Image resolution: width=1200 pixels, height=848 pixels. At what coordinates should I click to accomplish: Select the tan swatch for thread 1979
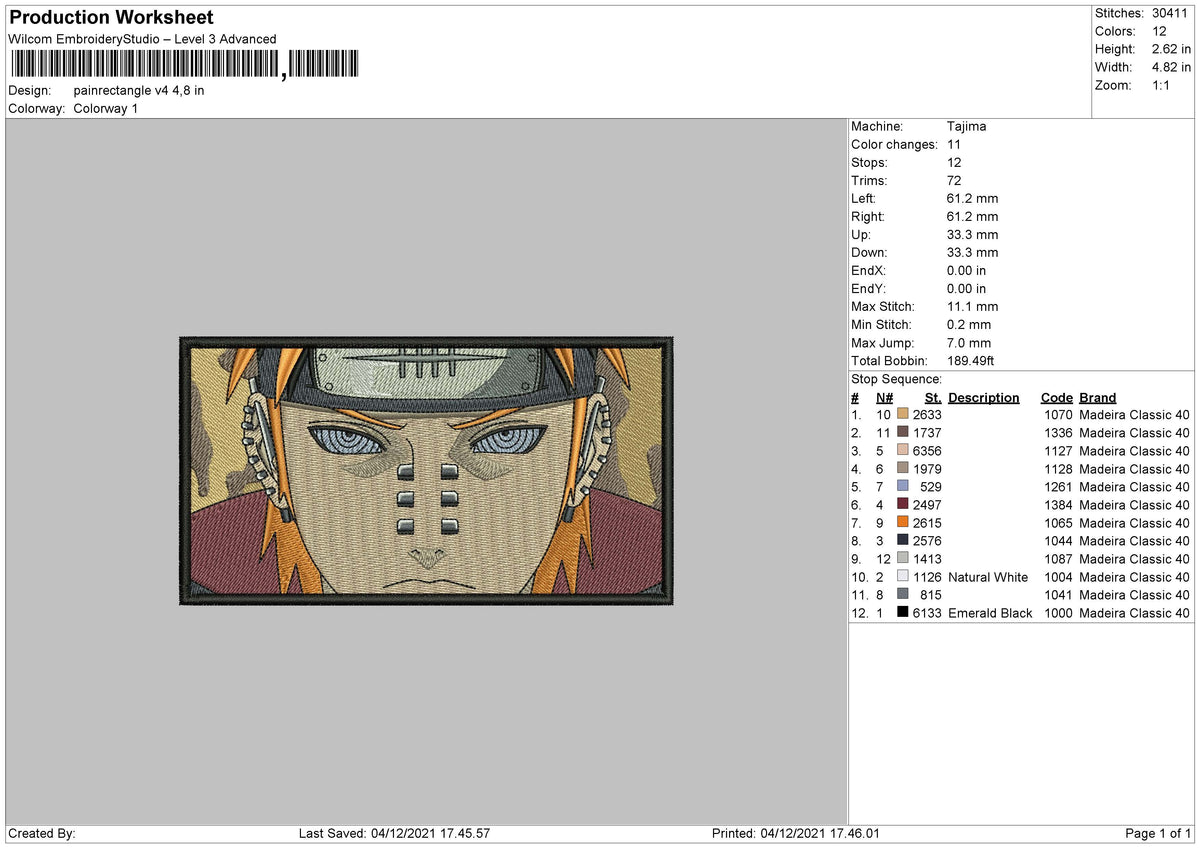pos(905,469)
